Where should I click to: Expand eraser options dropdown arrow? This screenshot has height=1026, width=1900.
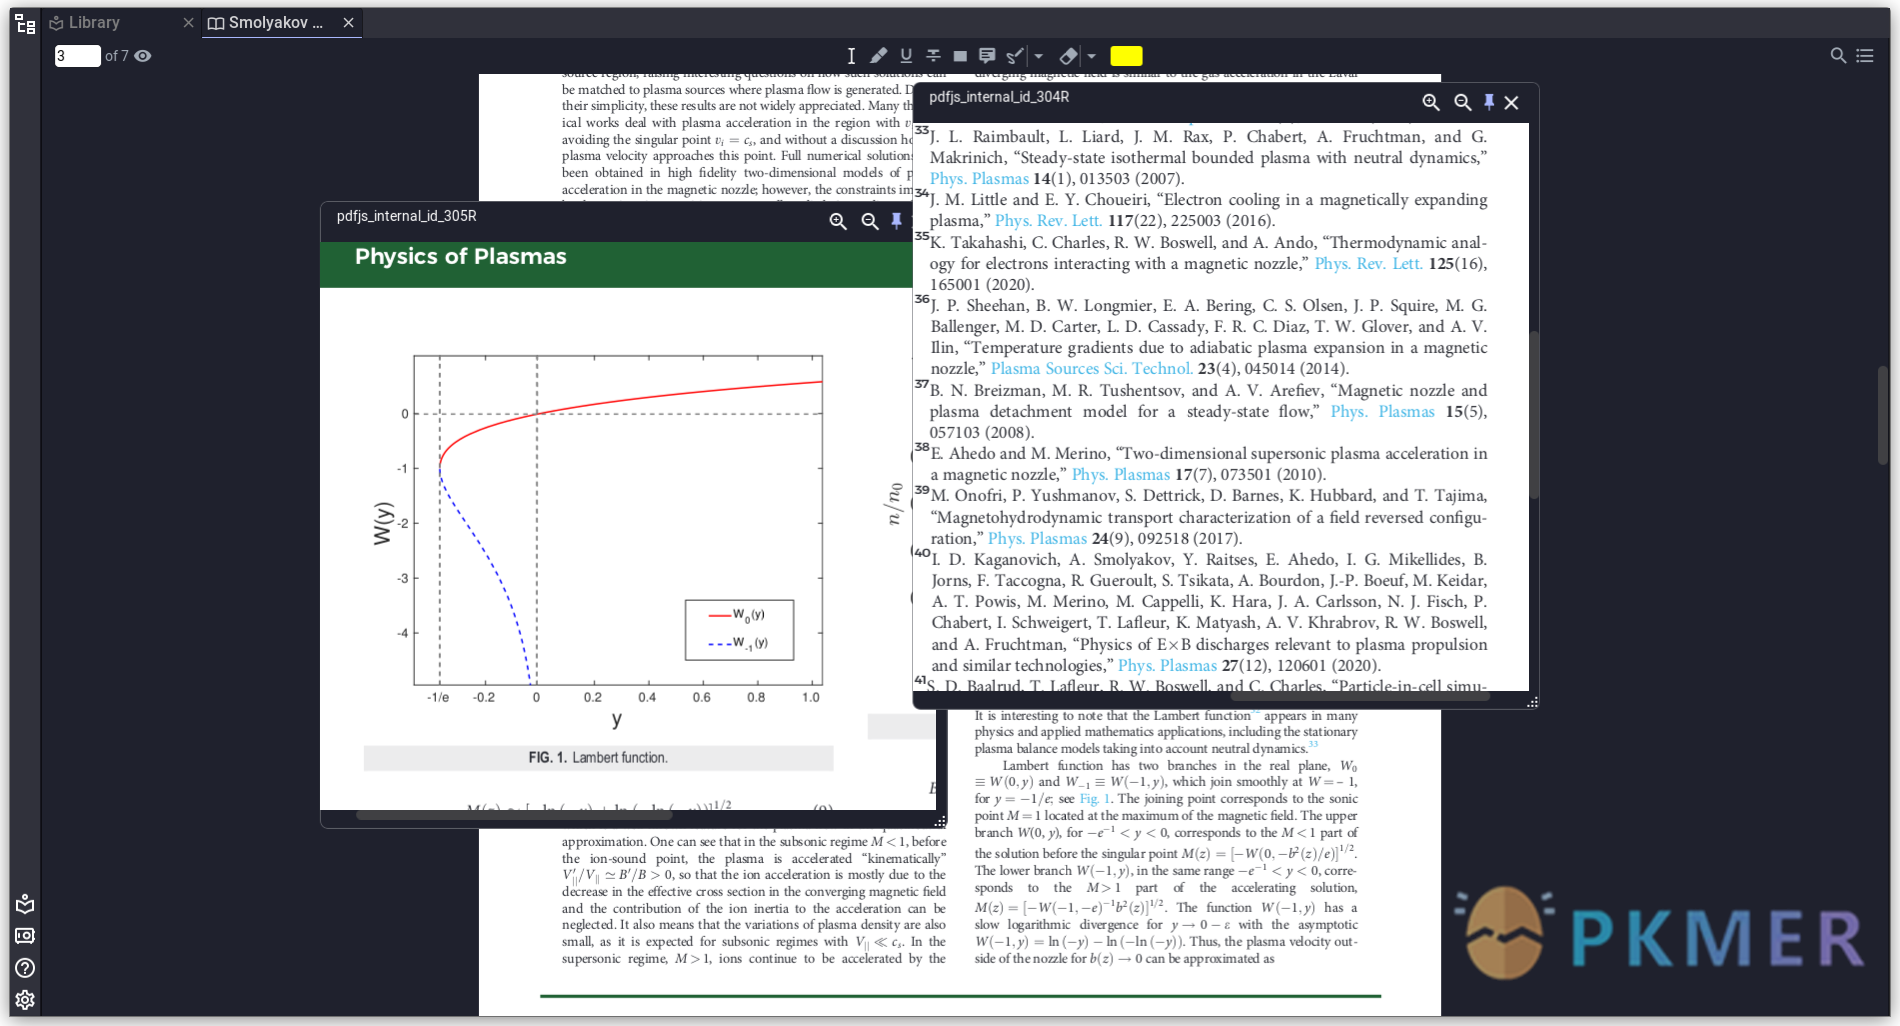1091,56
